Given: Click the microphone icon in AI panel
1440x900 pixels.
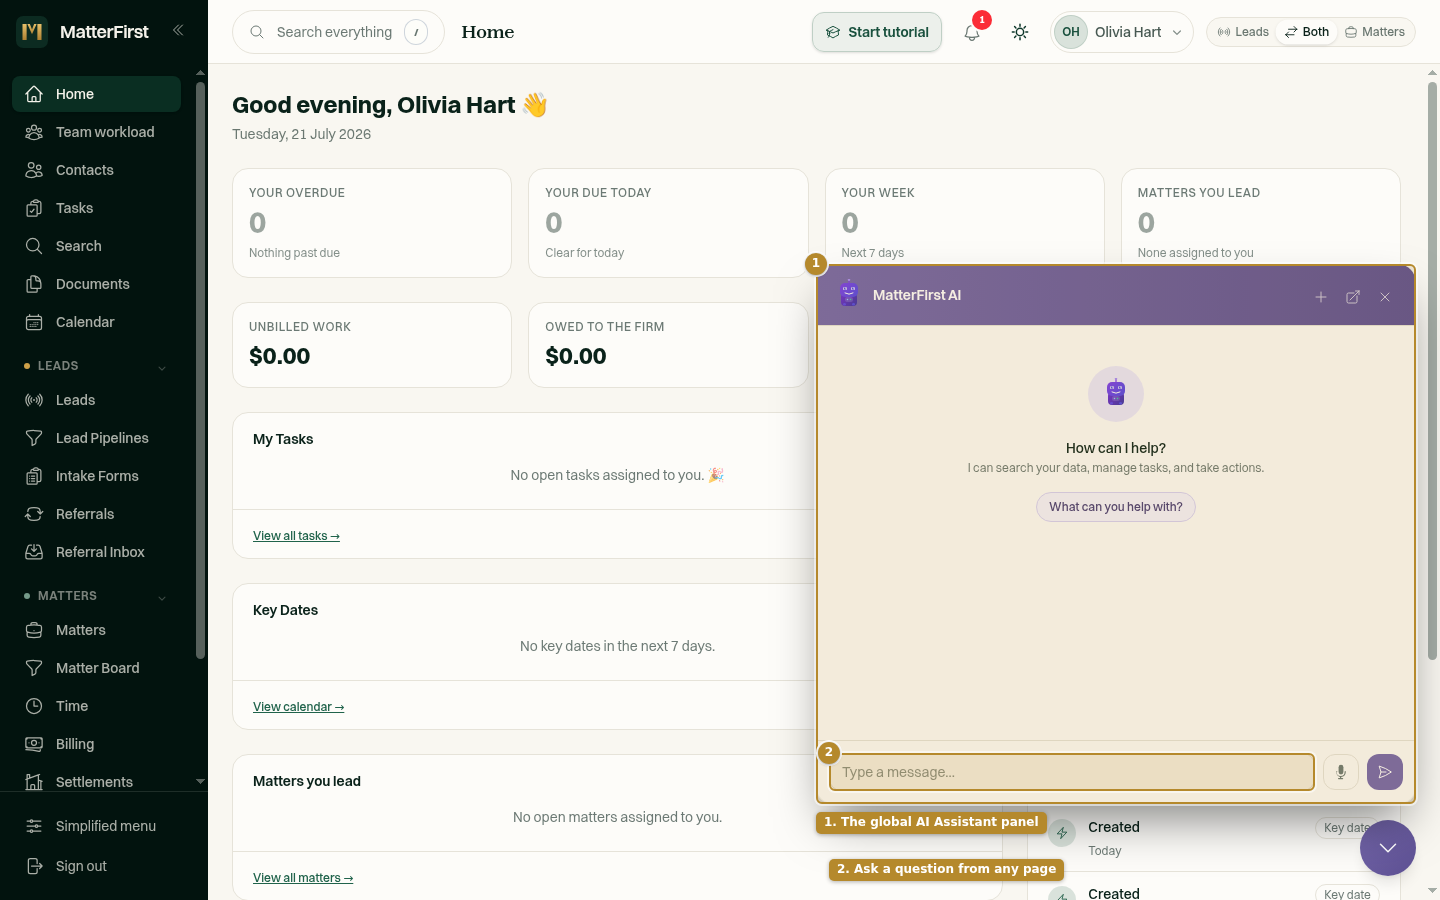Looking at the screenshot, I should click(x=1341, y=772).
